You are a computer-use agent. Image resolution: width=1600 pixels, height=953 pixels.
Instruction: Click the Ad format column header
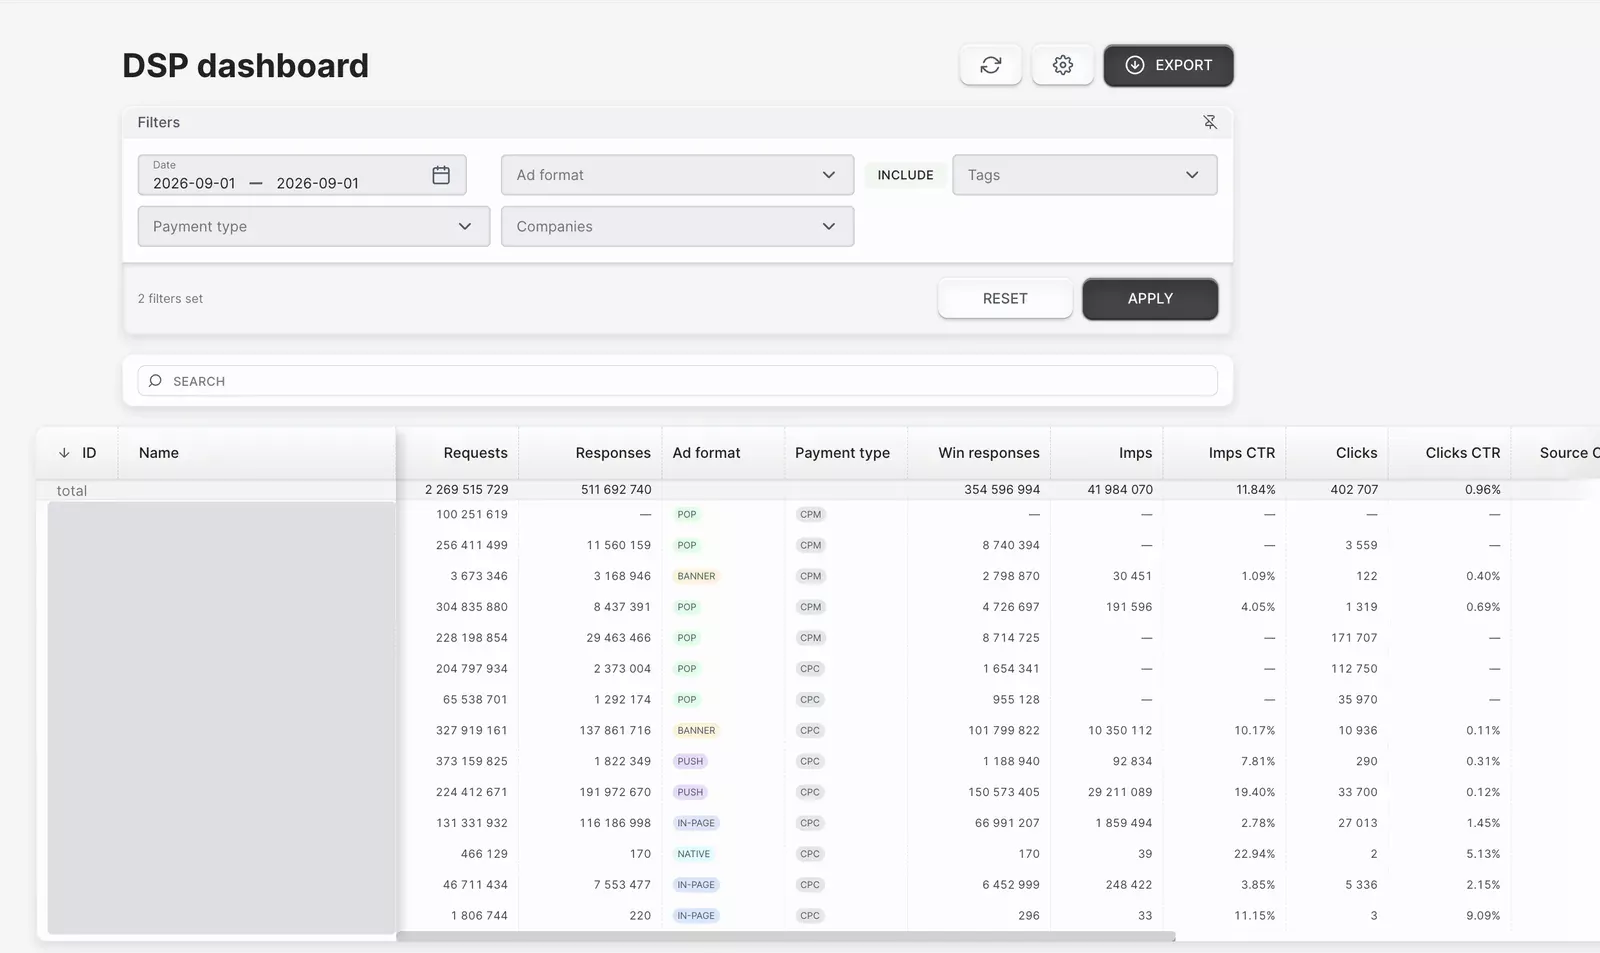[706, 453]
